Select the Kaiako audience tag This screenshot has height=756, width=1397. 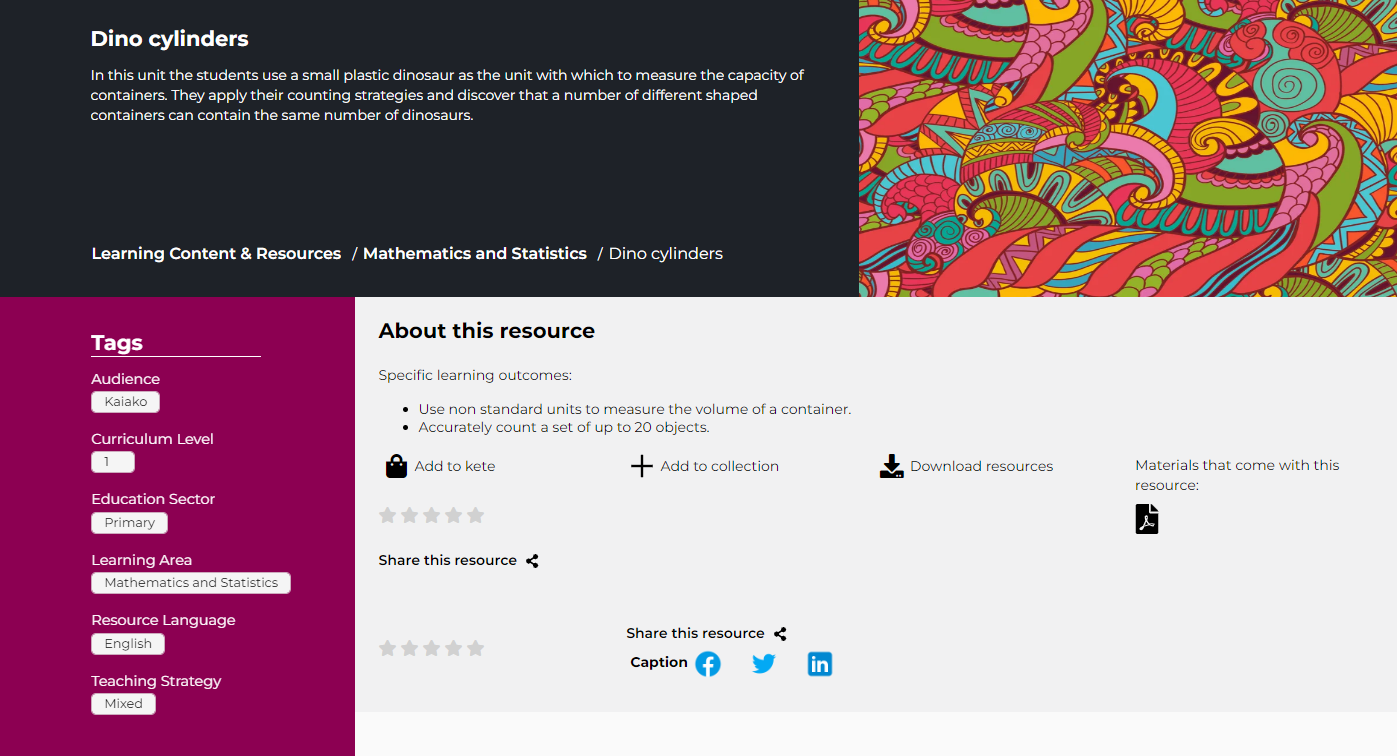125,402
